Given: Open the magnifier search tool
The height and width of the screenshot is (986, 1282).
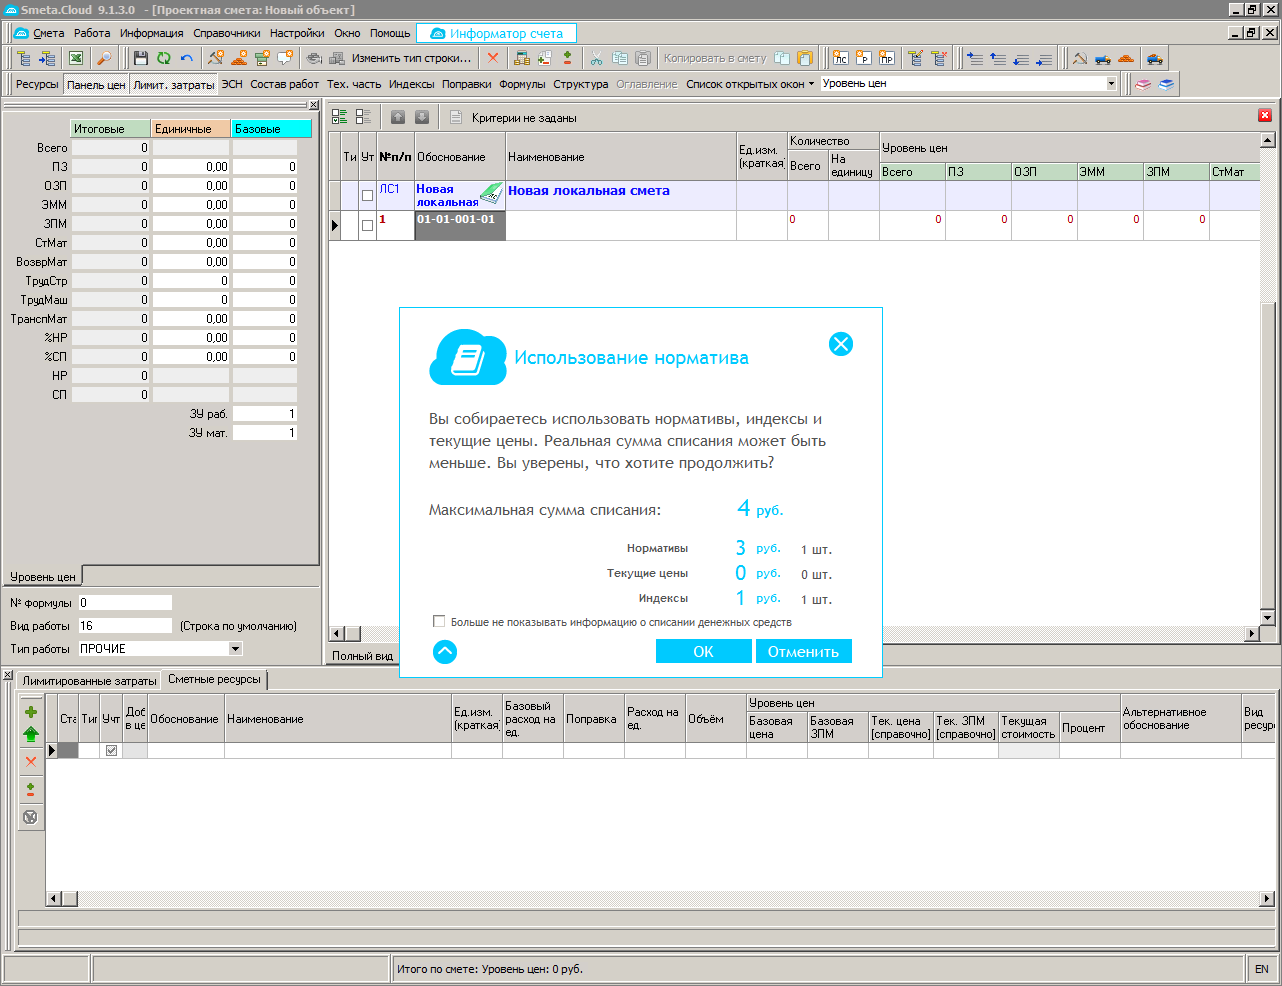Looking at the screenshot, I should [104, 58].
